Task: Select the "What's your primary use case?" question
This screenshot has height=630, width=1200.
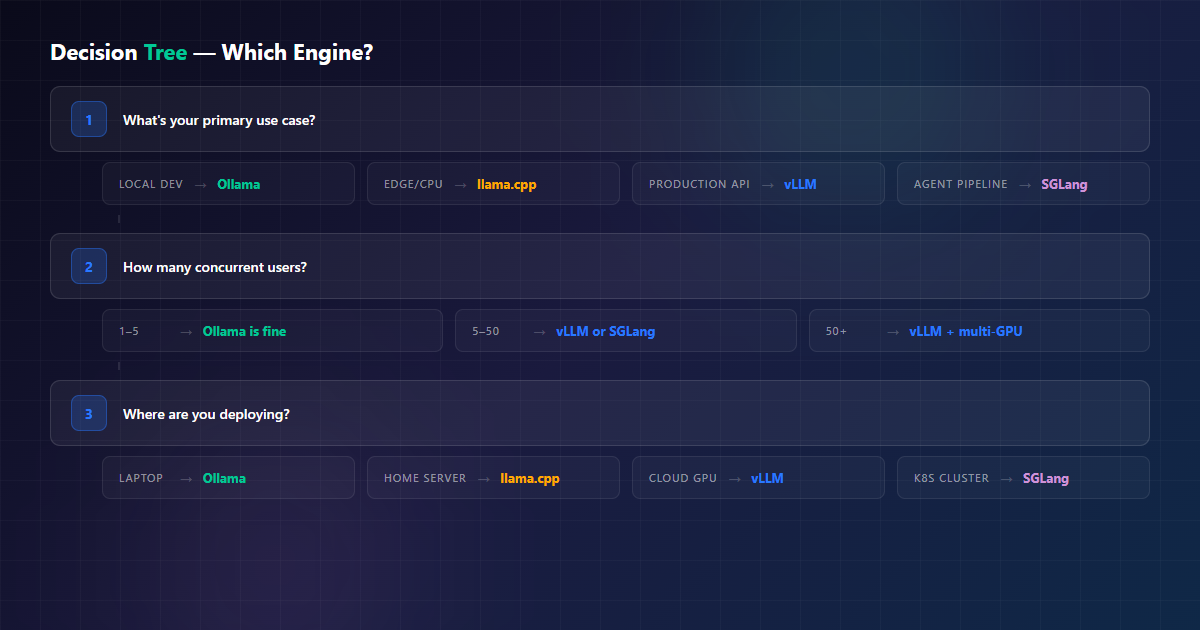Action: [600, 119]
